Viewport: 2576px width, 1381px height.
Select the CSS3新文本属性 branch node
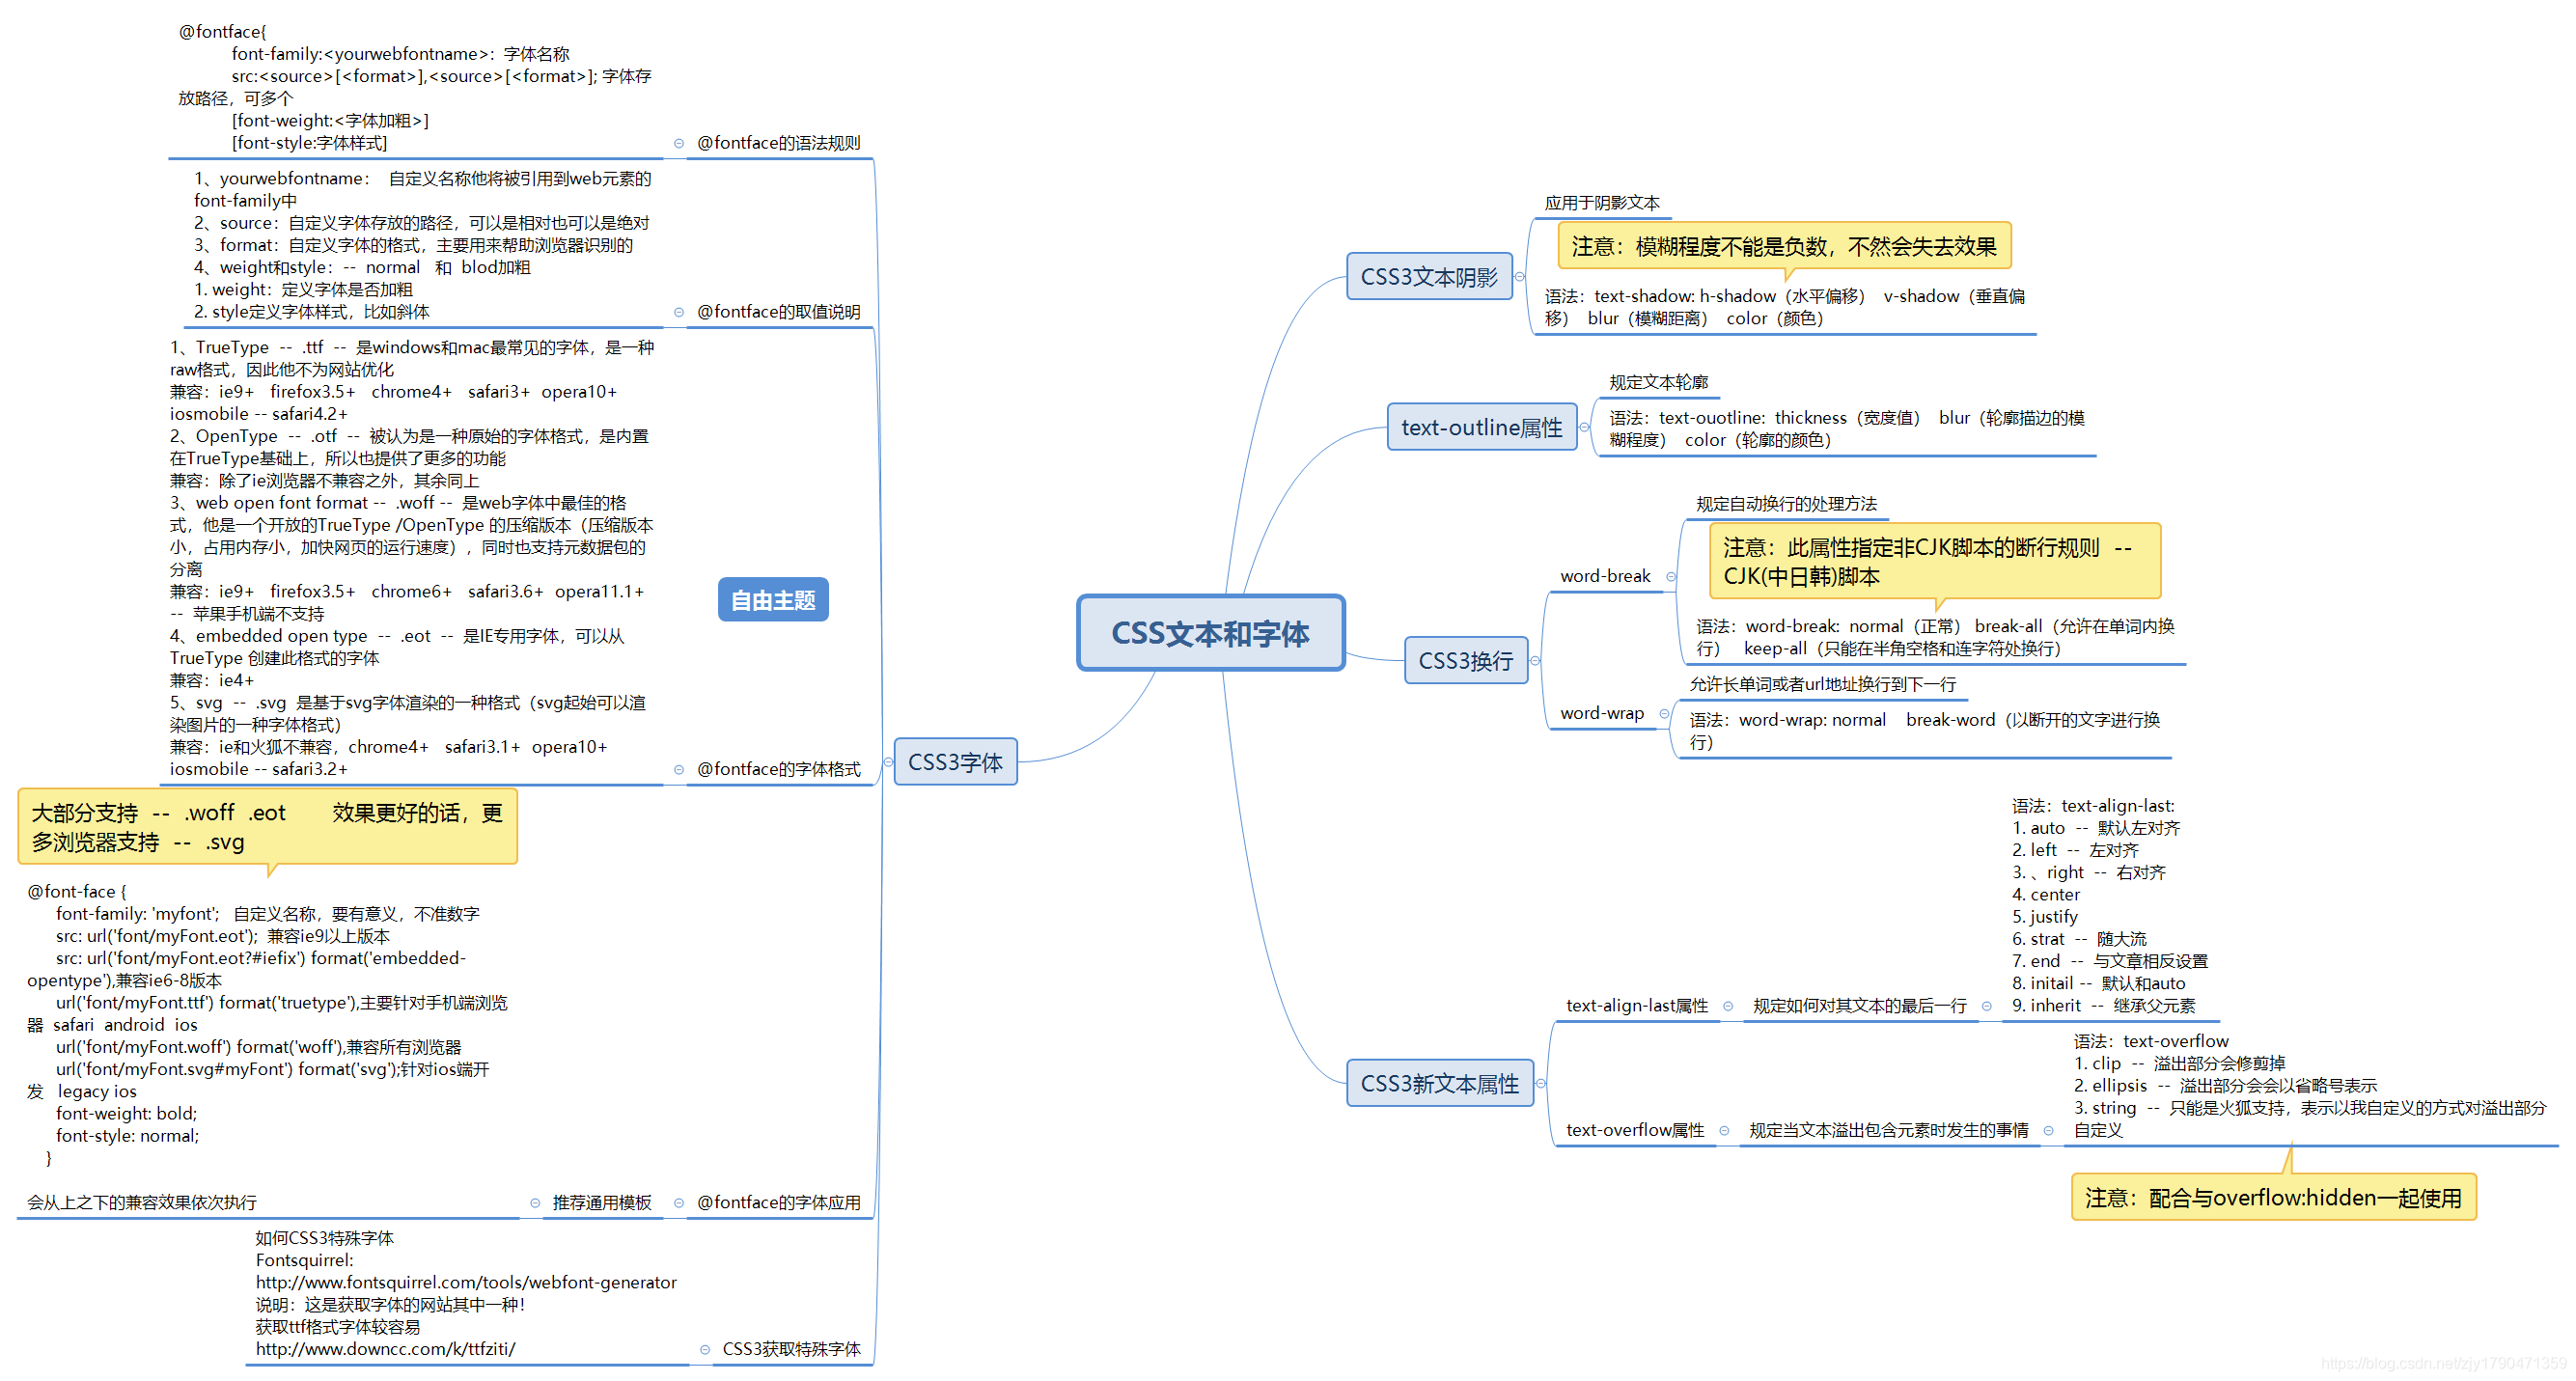tap(1438, 1084)
